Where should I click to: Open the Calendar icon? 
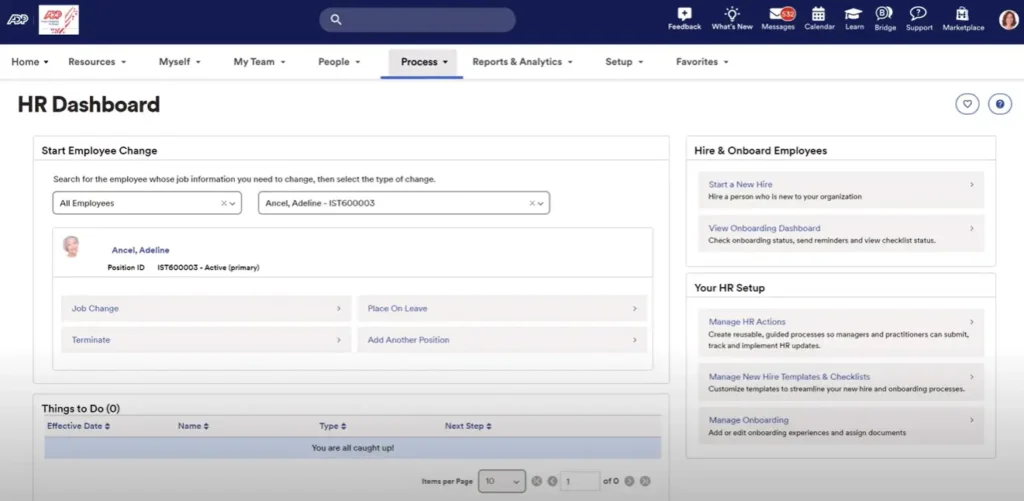coord(818,15)
